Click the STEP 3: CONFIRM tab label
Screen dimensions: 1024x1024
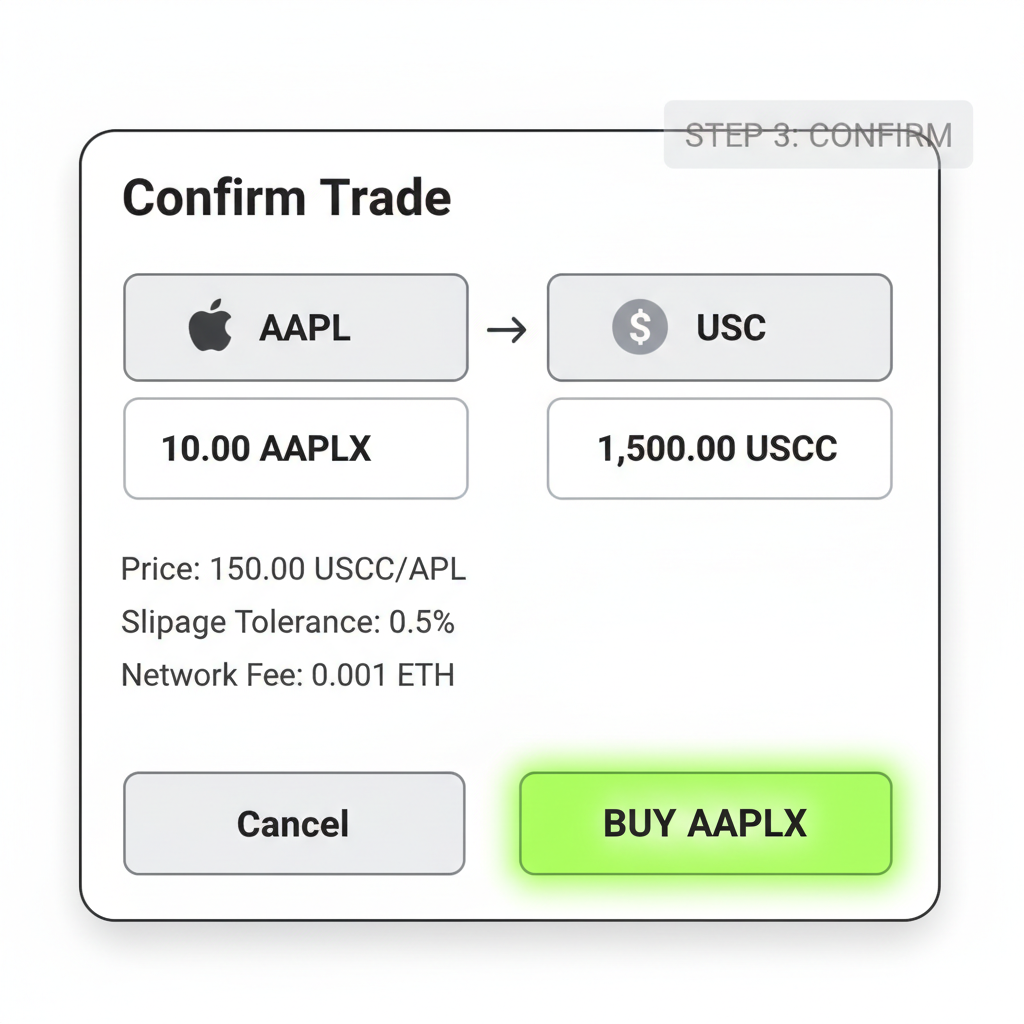click(816, 134)
